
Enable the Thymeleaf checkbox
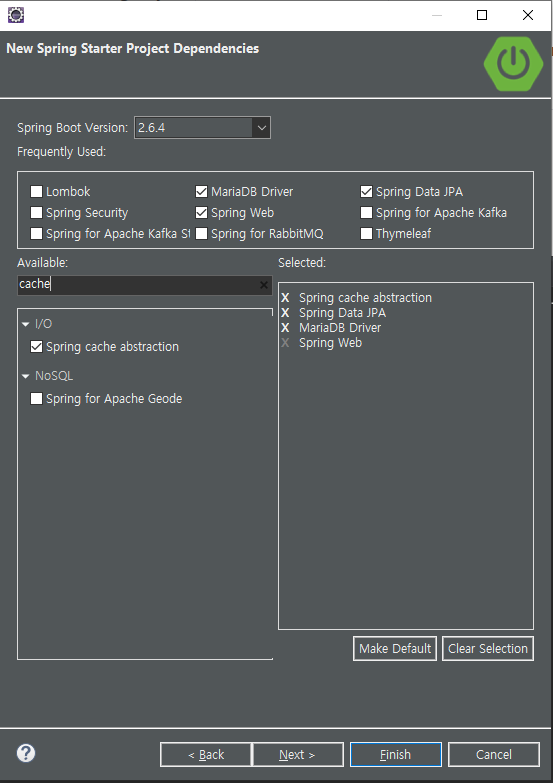pyautogui.click(x=366, y=234)
